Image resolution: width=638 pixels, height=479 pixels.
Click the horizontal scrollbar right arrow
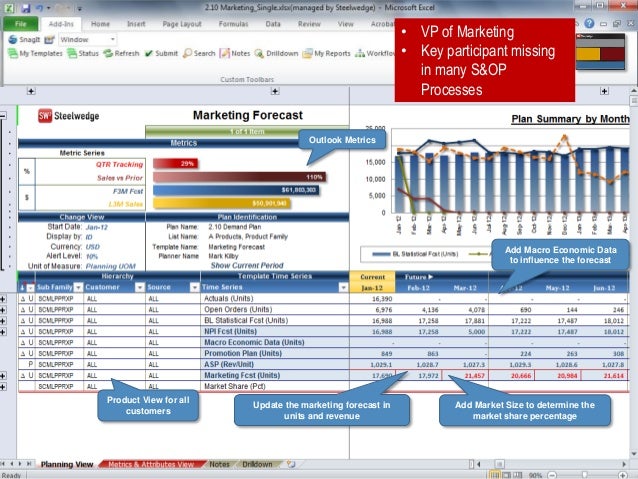624,464
